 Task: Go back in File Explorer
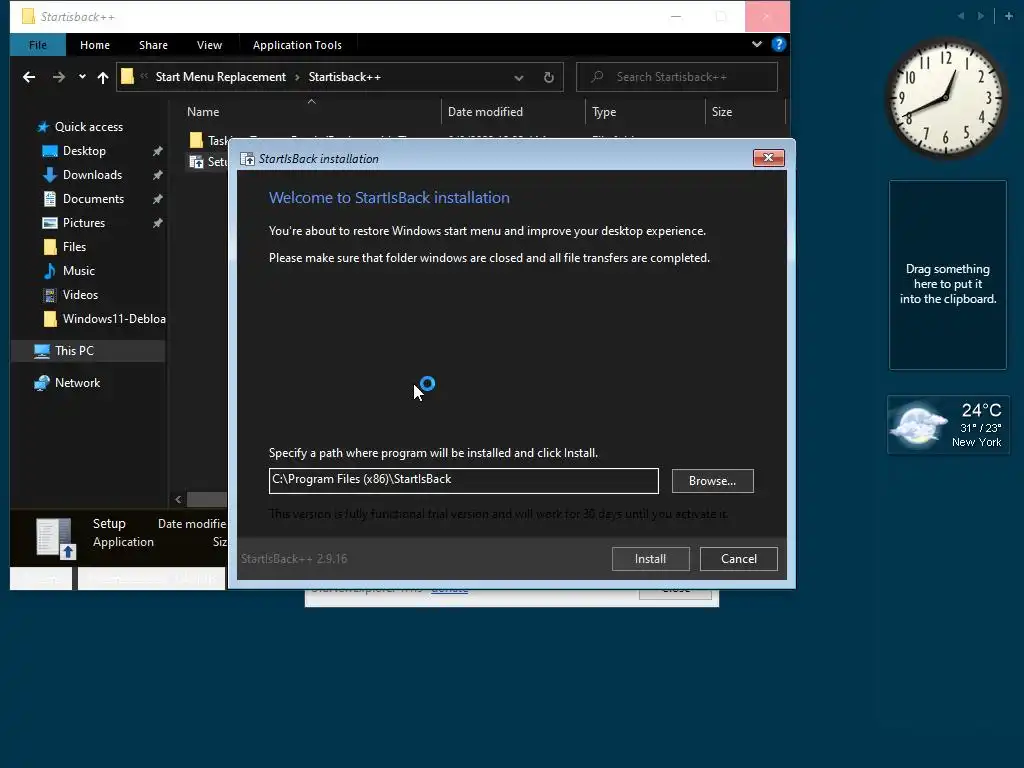(29, 77)
